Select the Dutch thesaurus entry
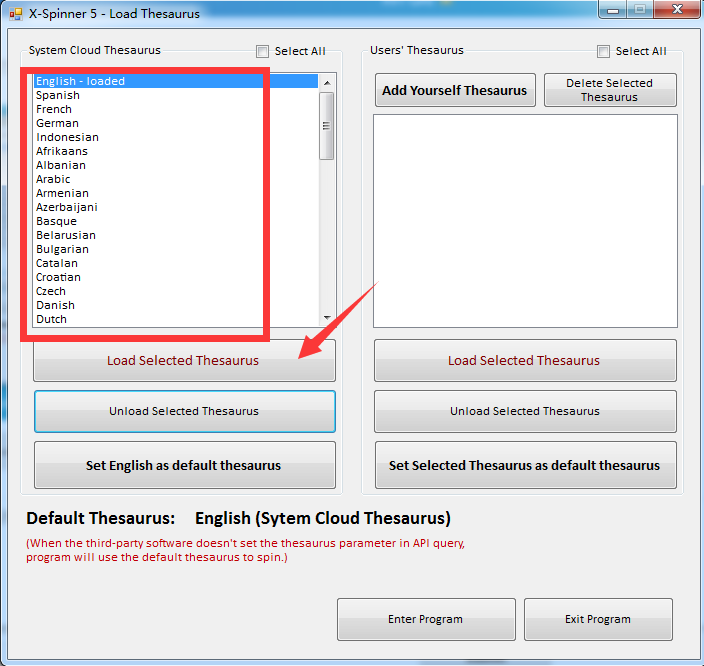 coord(51,319)
